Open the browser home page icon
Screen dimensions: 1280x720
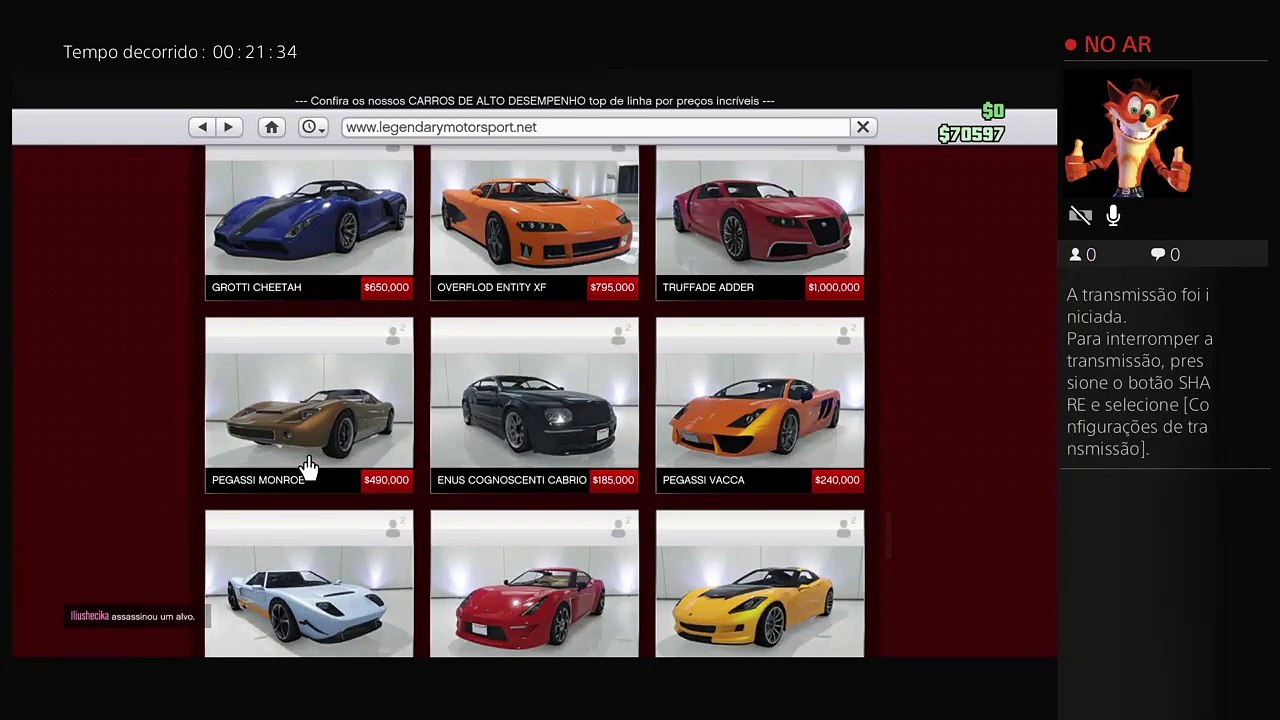[271, 127]
